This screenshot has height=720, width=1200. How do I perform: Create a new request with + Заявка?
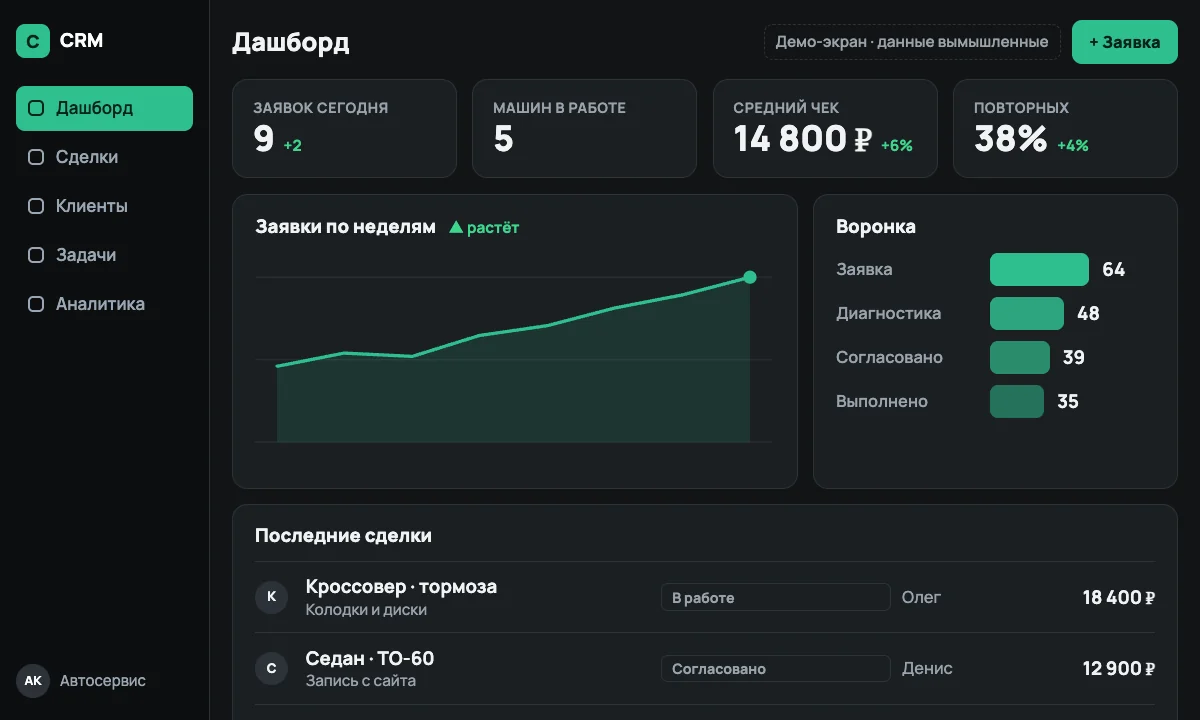tap(1125, 42)
